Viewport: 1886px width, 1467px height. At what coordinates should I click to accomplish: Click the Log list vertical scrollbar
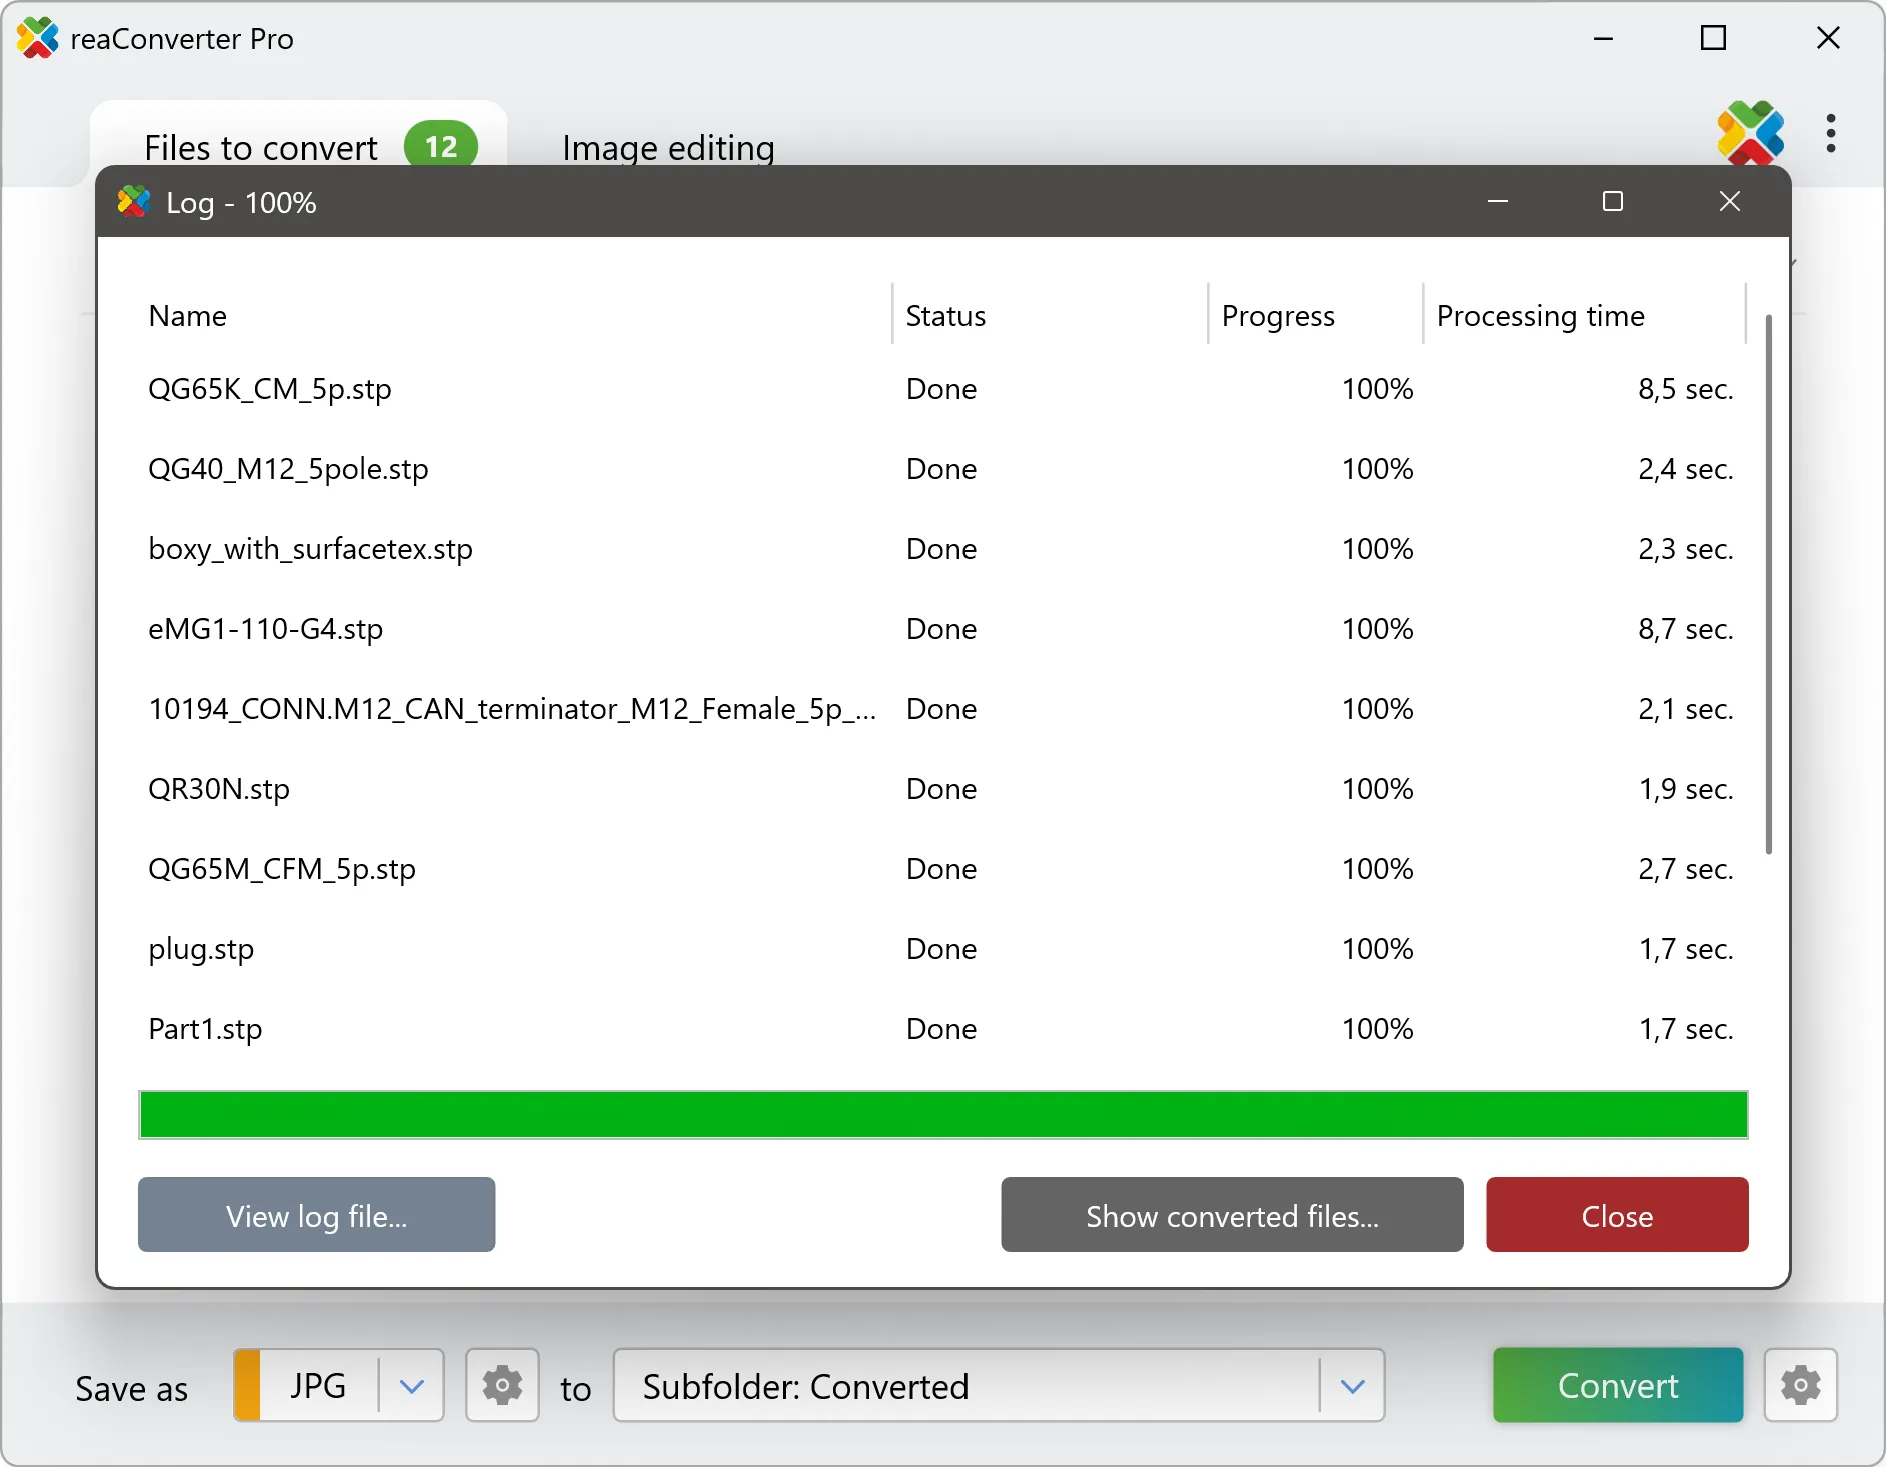(1768, 585)
